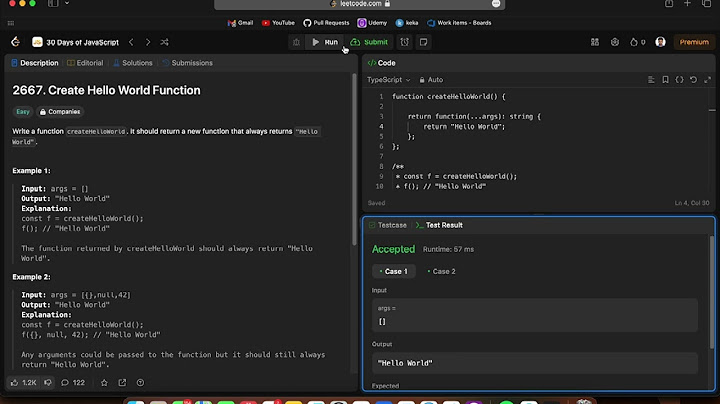Click the "Hello World" output box
Viewport: 720px width, 404px height.
click(x=535, y=363)
